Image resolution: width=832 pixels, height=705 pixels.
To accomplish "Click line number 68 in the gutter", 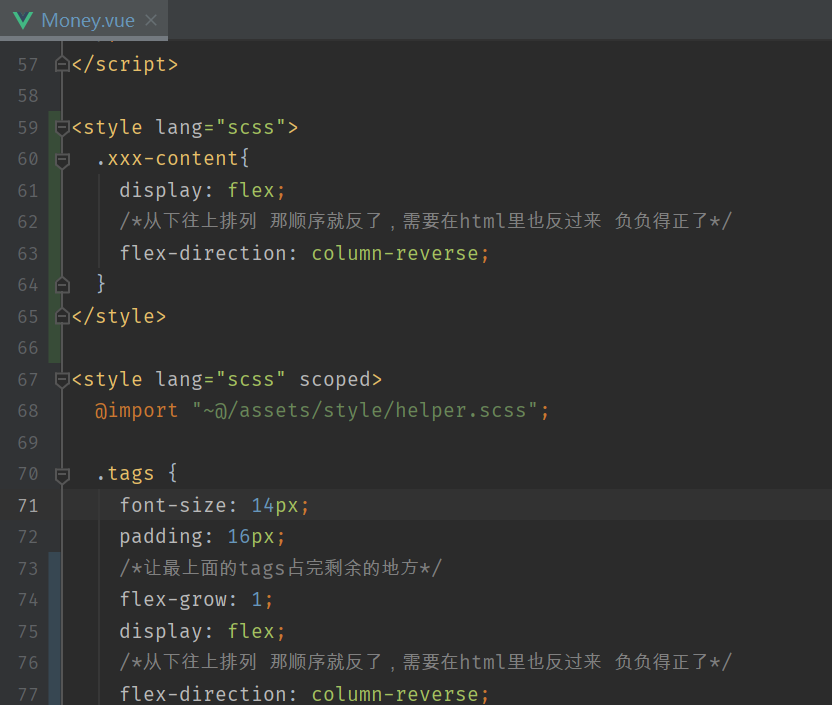I will coord(28,411).
